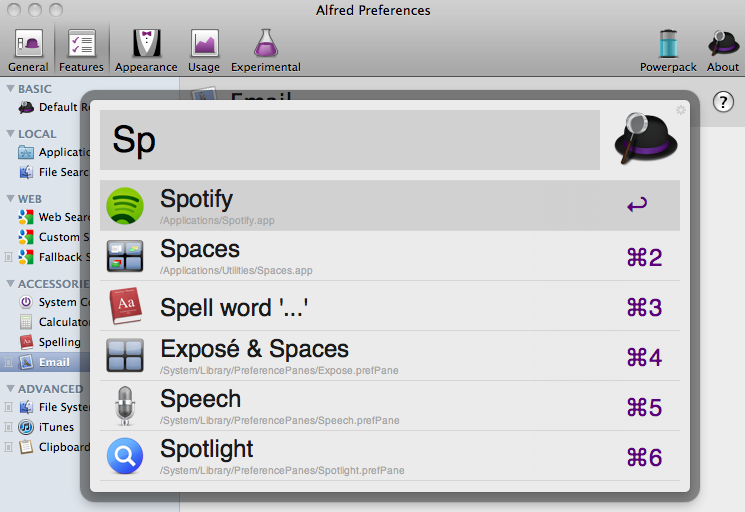This screenshot has height=512, width=745.
Task: Click the return arrow next to Spotify
Action: 637,205
